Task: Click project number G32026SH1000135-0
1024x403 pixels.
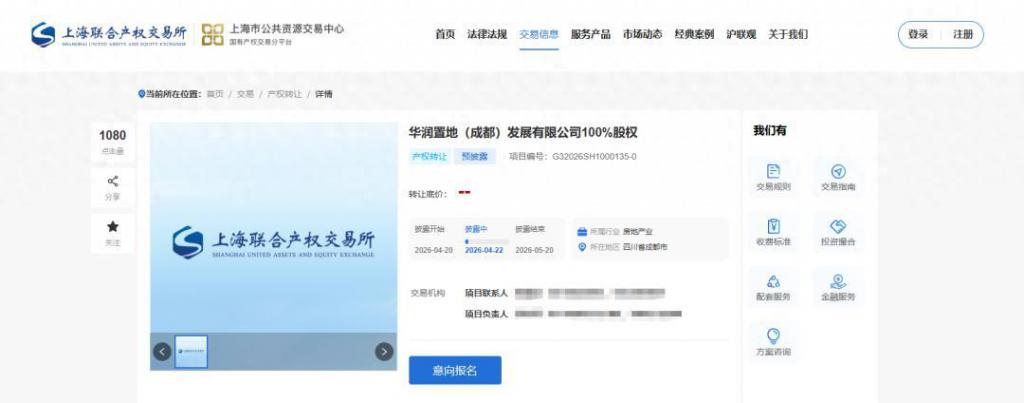Action: point(594,157)
